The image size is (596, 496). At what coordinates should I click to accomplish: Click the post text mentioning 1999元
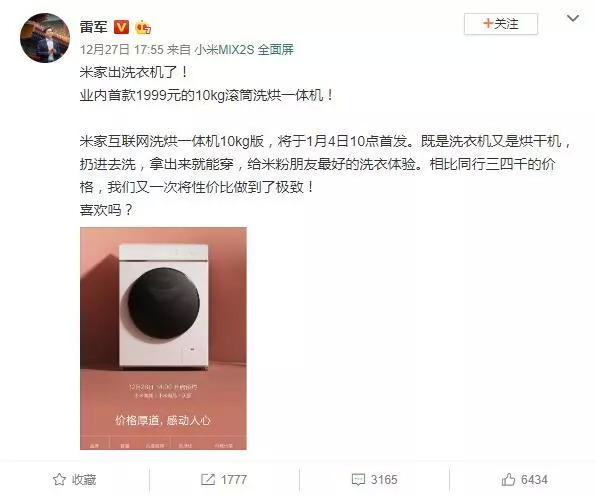[x=206, y=95]
